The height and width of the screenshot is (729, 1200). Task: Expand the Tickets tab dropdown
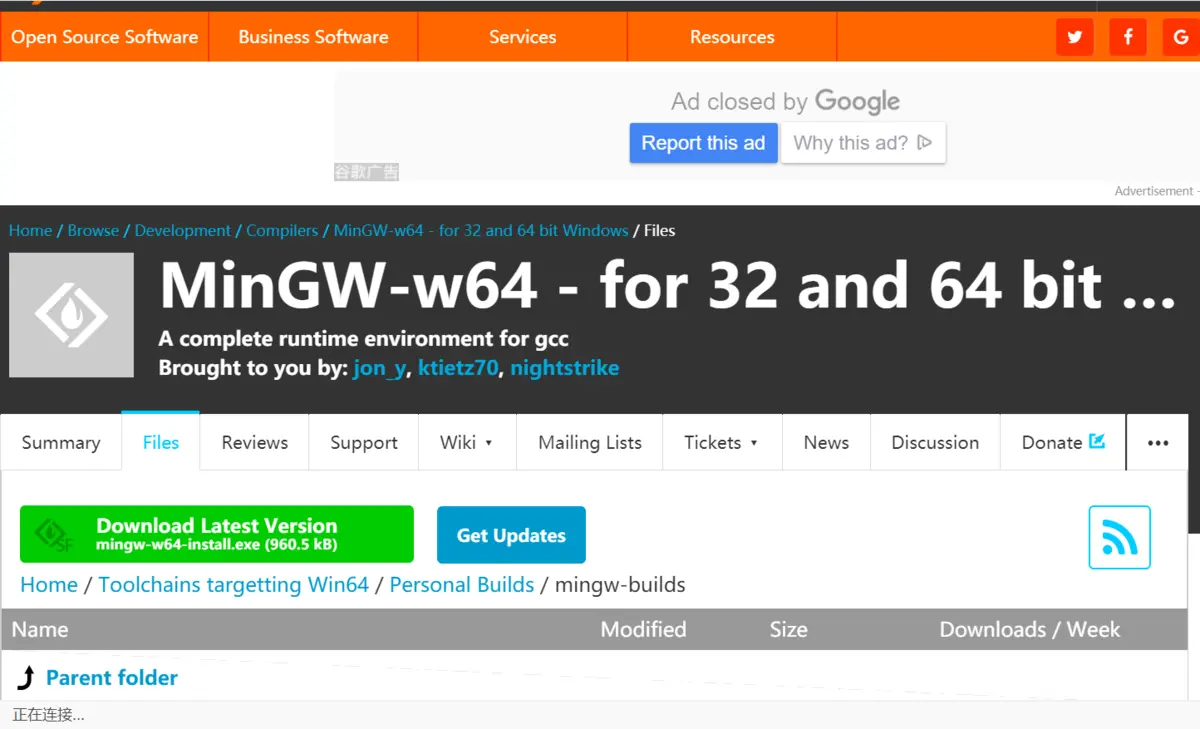coord(721,442)
